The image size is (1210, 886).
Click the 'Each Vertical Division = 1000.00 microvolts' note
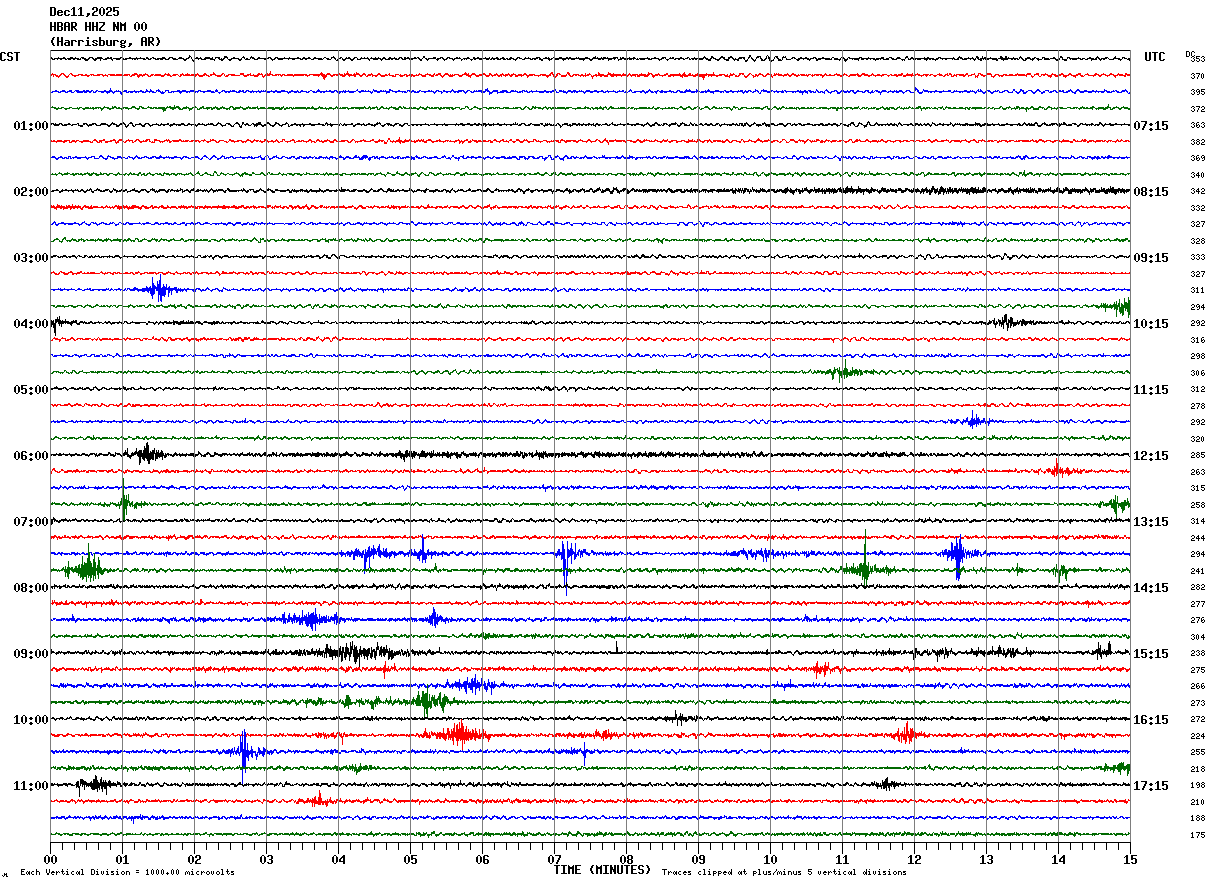127,873
